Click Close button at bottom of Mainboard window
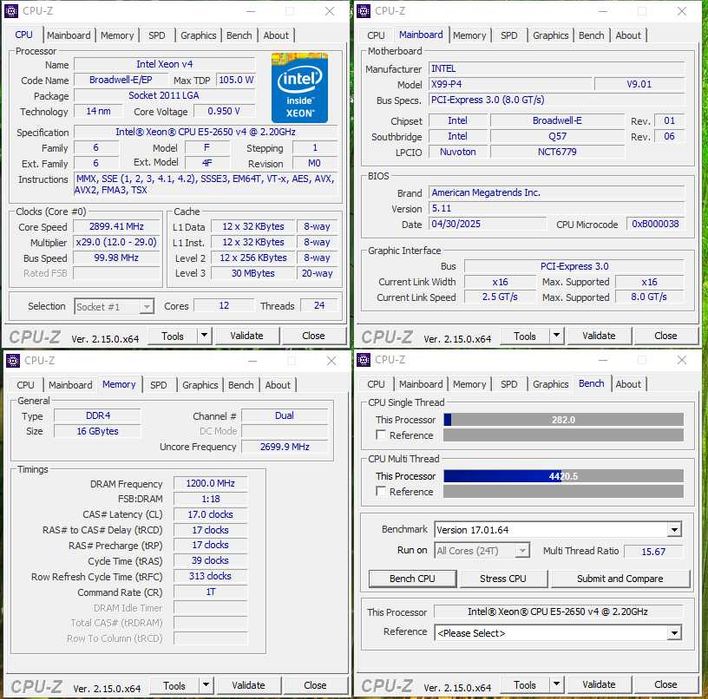The height and width of the screenshot is (699, 708). coord(666,336)
